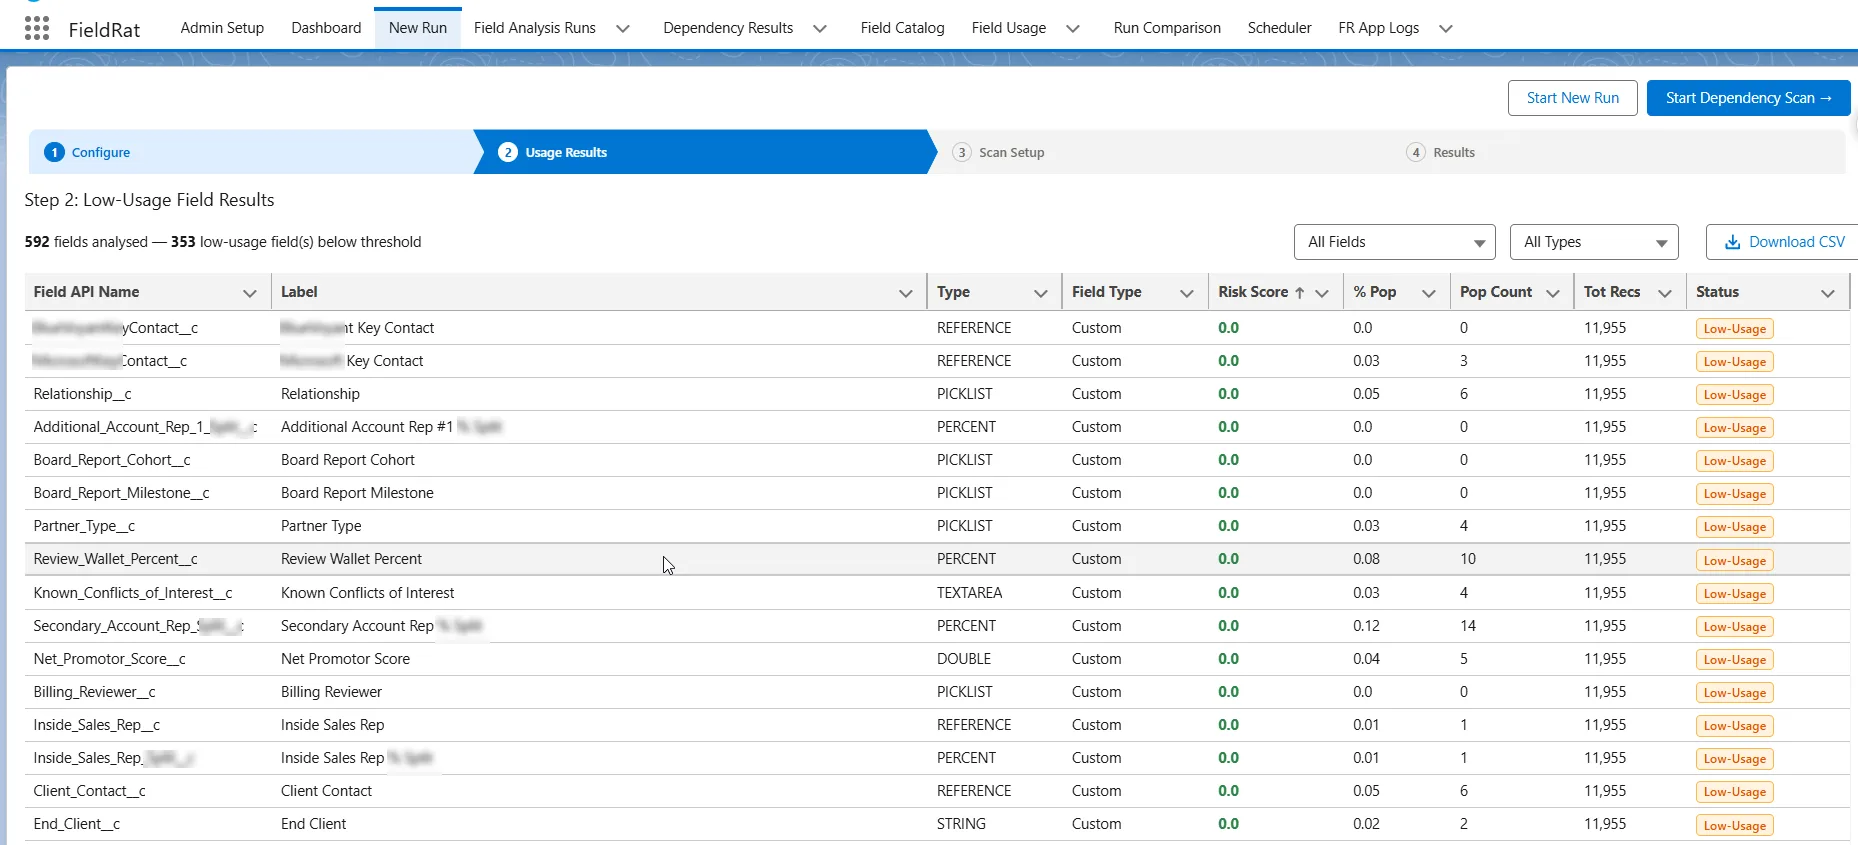Image resolution: width=1858 pixels, height=845 pixels.
Task: Open Pop Count column menu chevron
Action: (1553, 293)
